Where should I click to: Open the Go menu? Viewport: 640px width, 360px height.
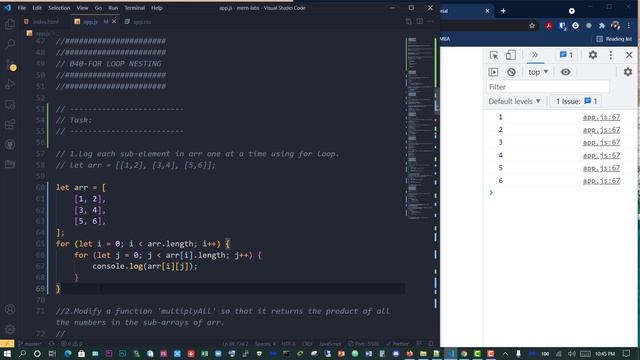click(x=98, y=8)
